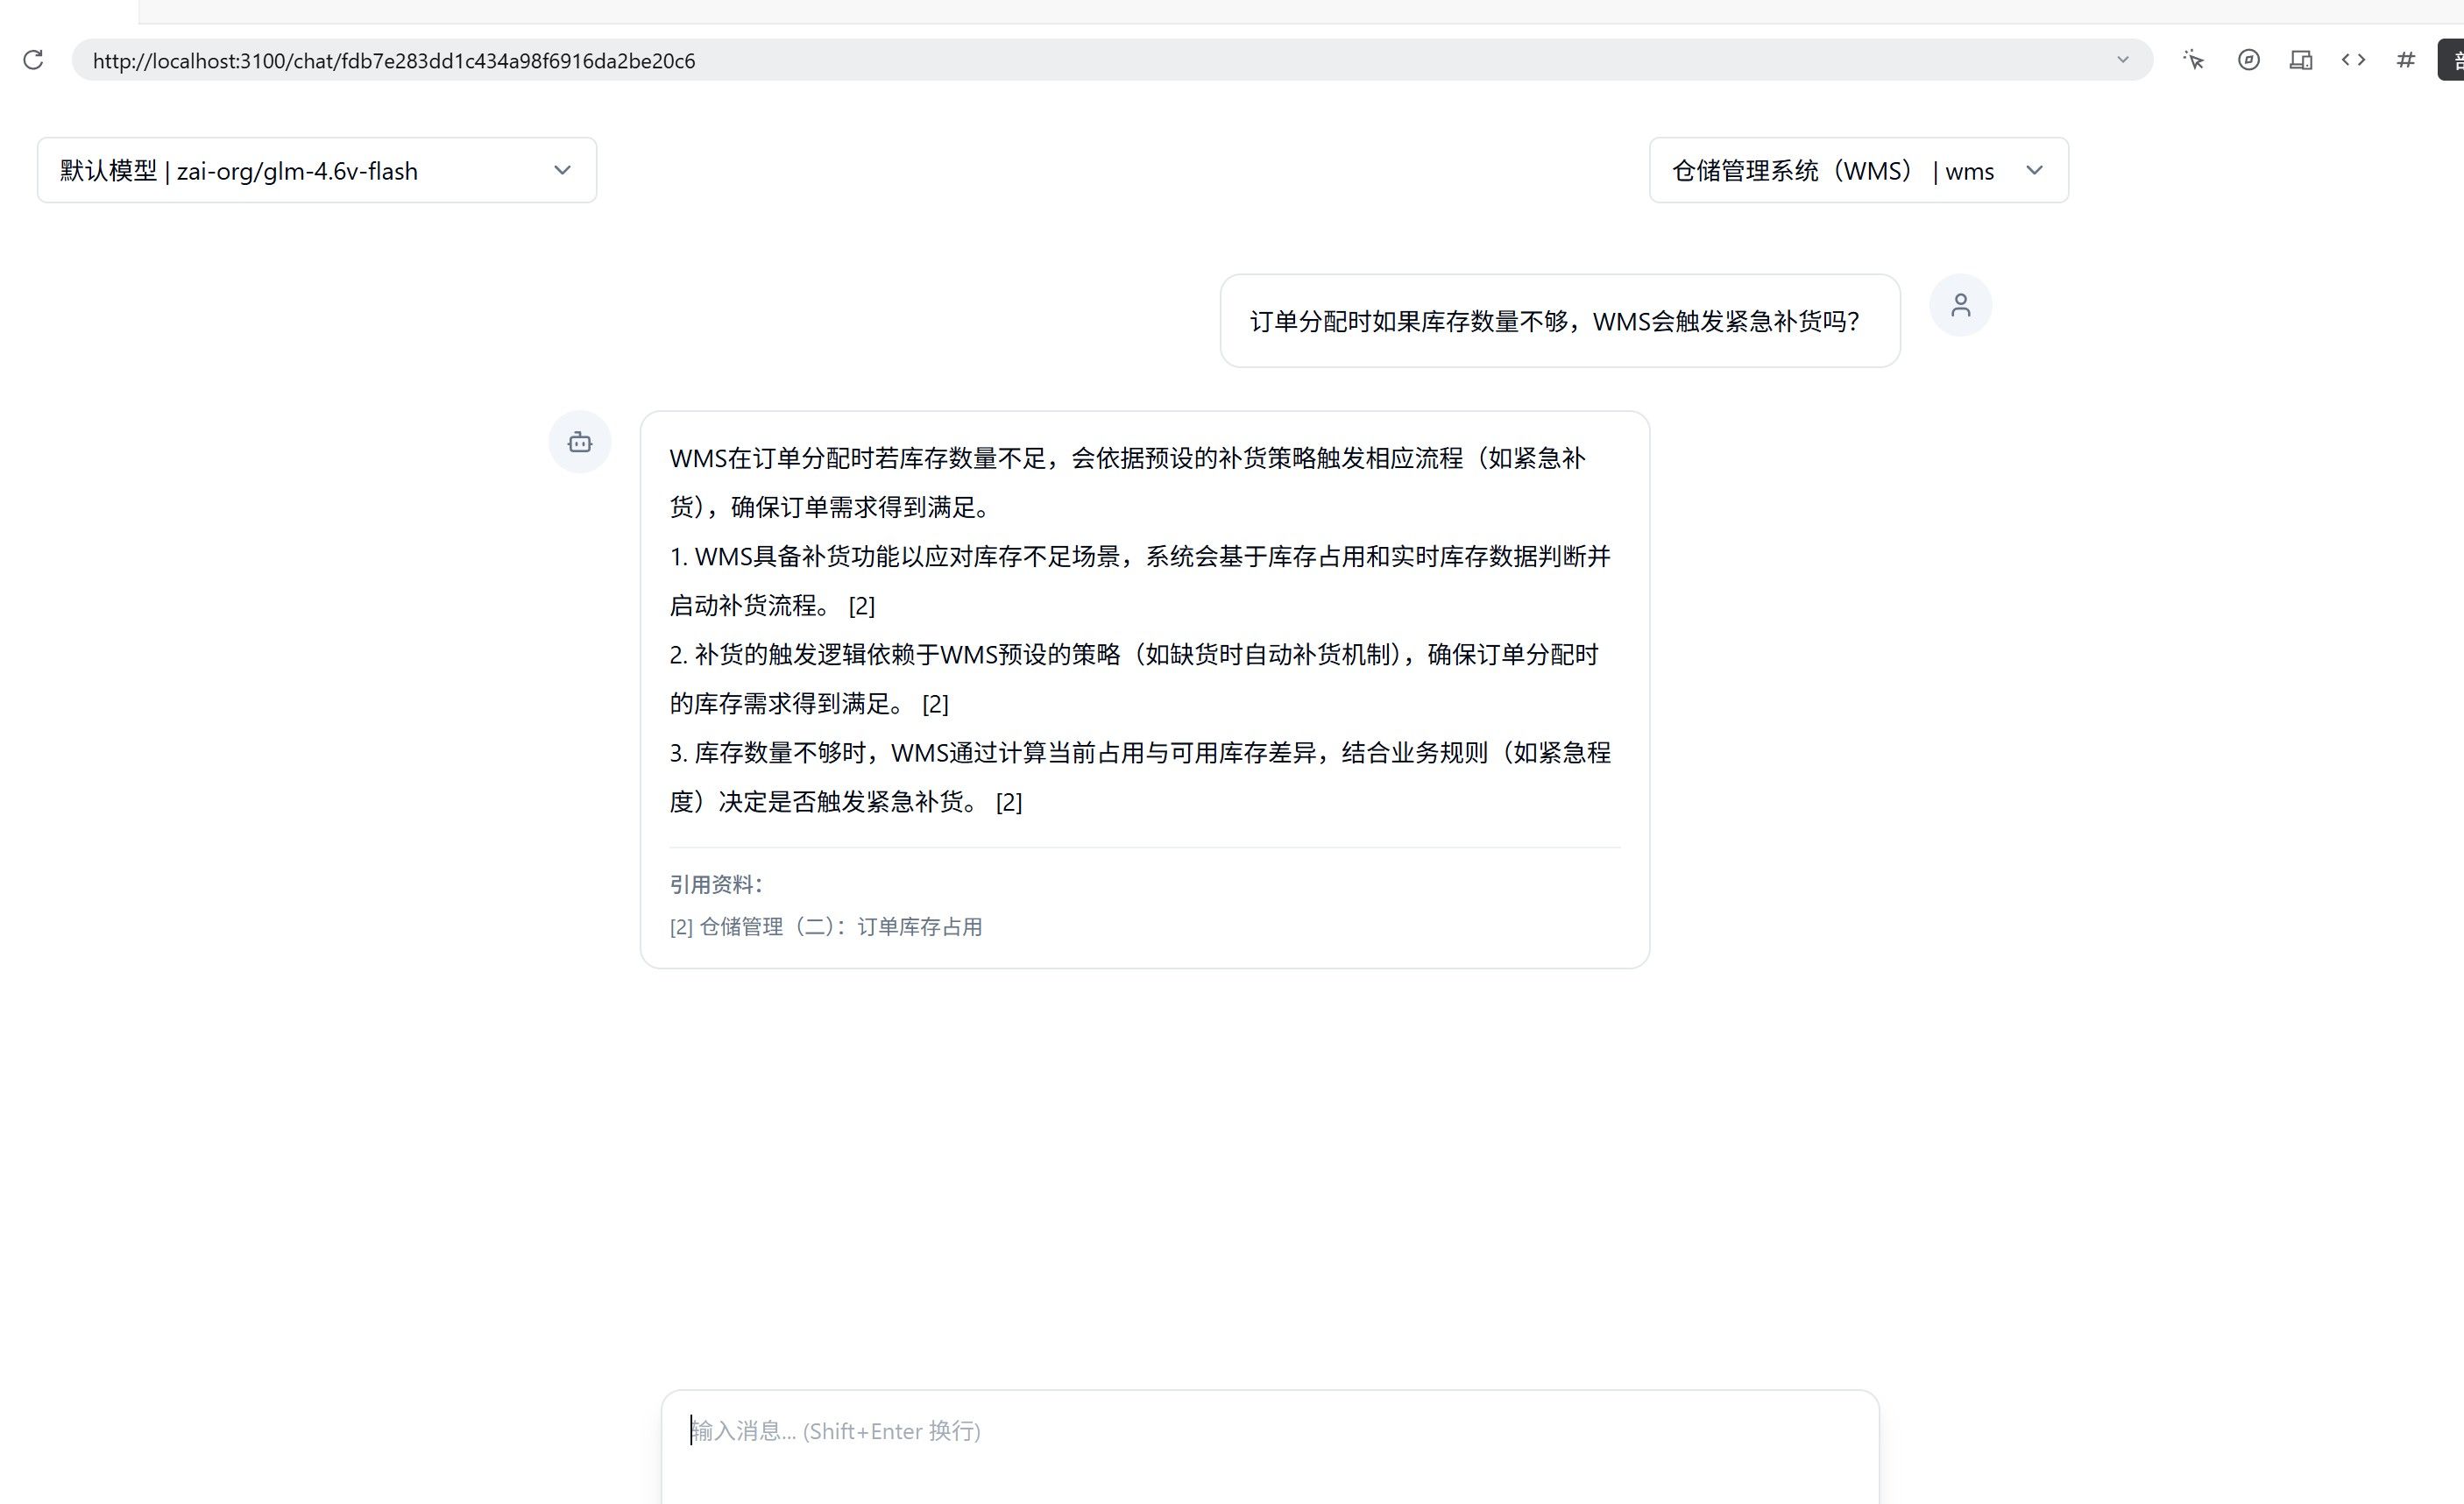
Task: Click the bot avatar icon
Action: point(580,442)
